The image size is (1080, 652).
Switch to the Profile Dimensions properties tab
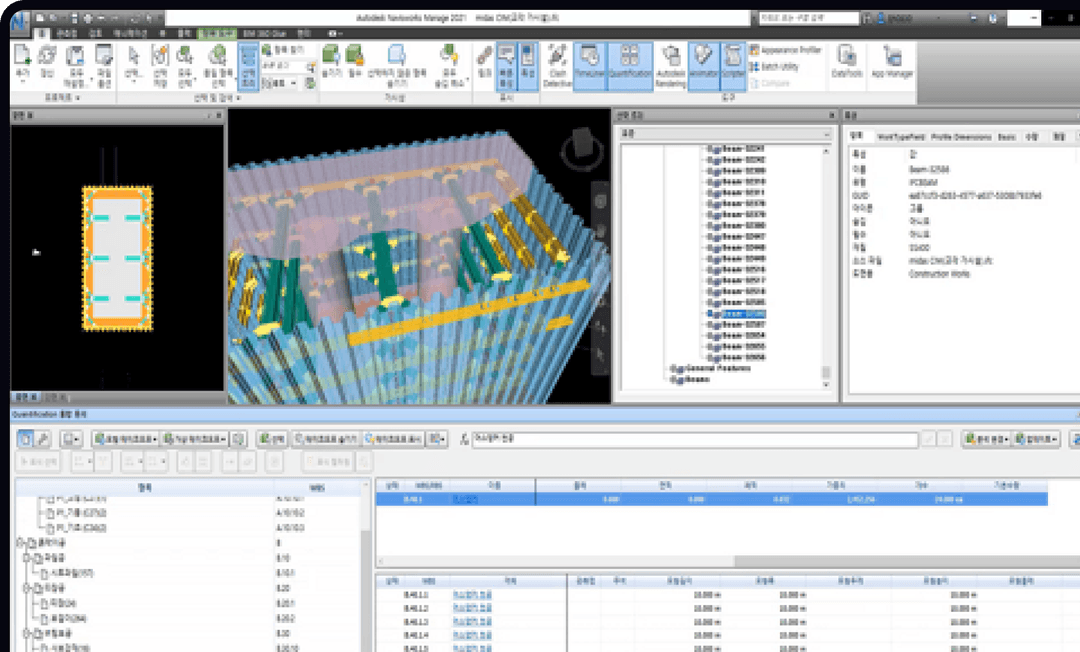coord(961,137)
